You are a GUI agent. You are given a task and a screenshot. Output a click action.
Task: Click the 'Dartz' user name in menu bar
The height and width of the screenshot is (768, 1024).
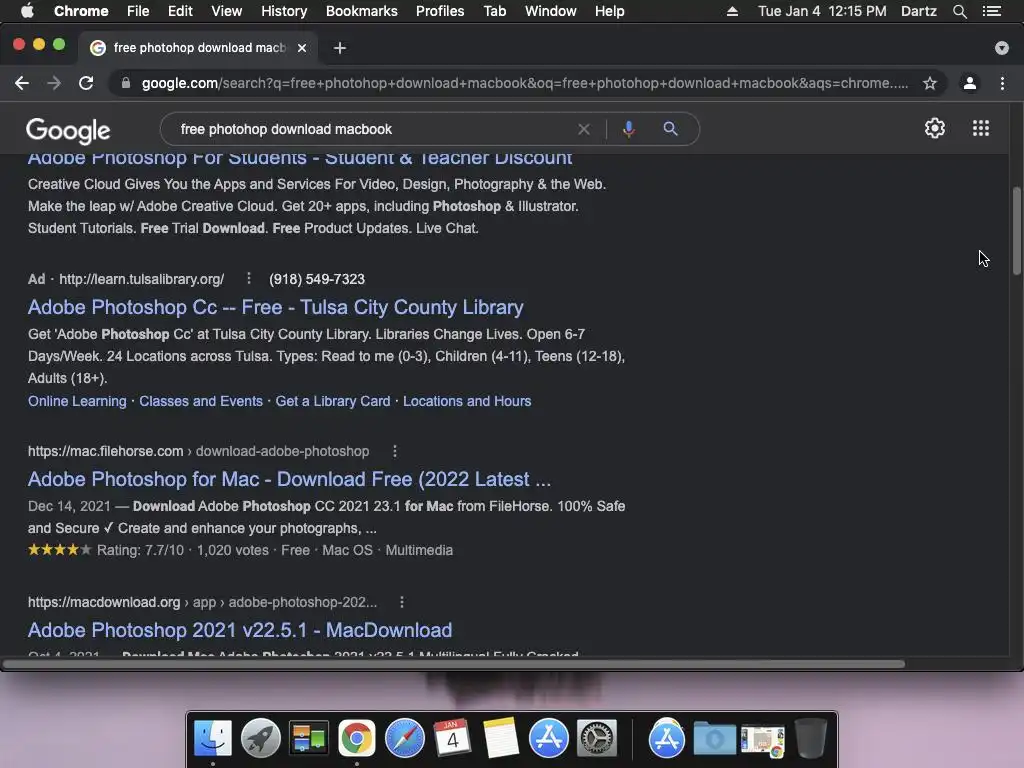click(918, 11)
